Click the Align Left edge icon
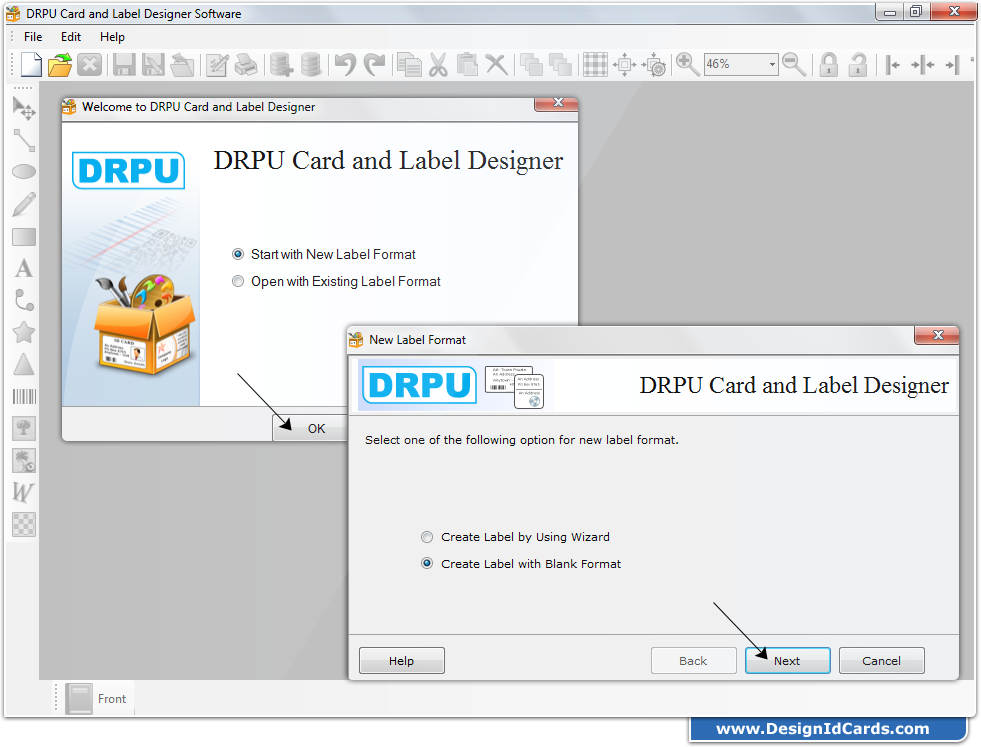 click(x=893, y=64)
